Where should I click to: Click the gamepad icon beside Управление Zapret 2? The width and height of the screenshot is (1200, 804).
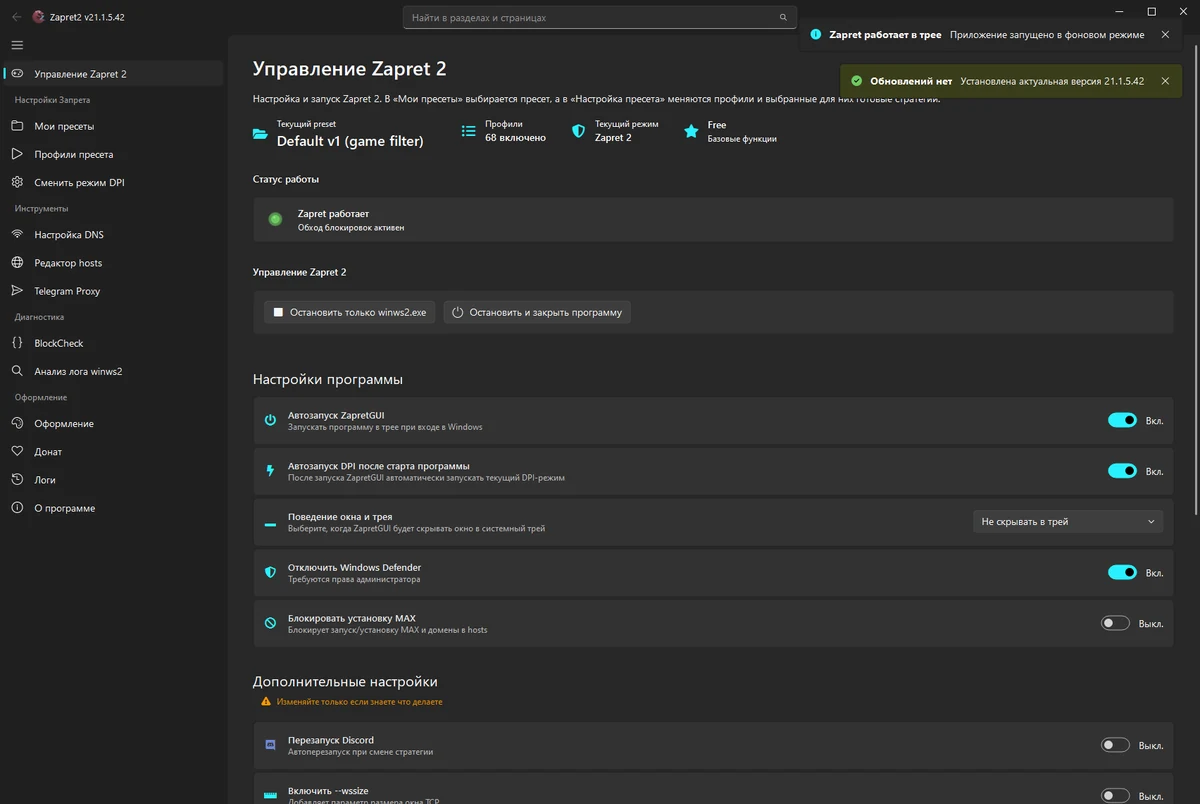tap(17, 74)
